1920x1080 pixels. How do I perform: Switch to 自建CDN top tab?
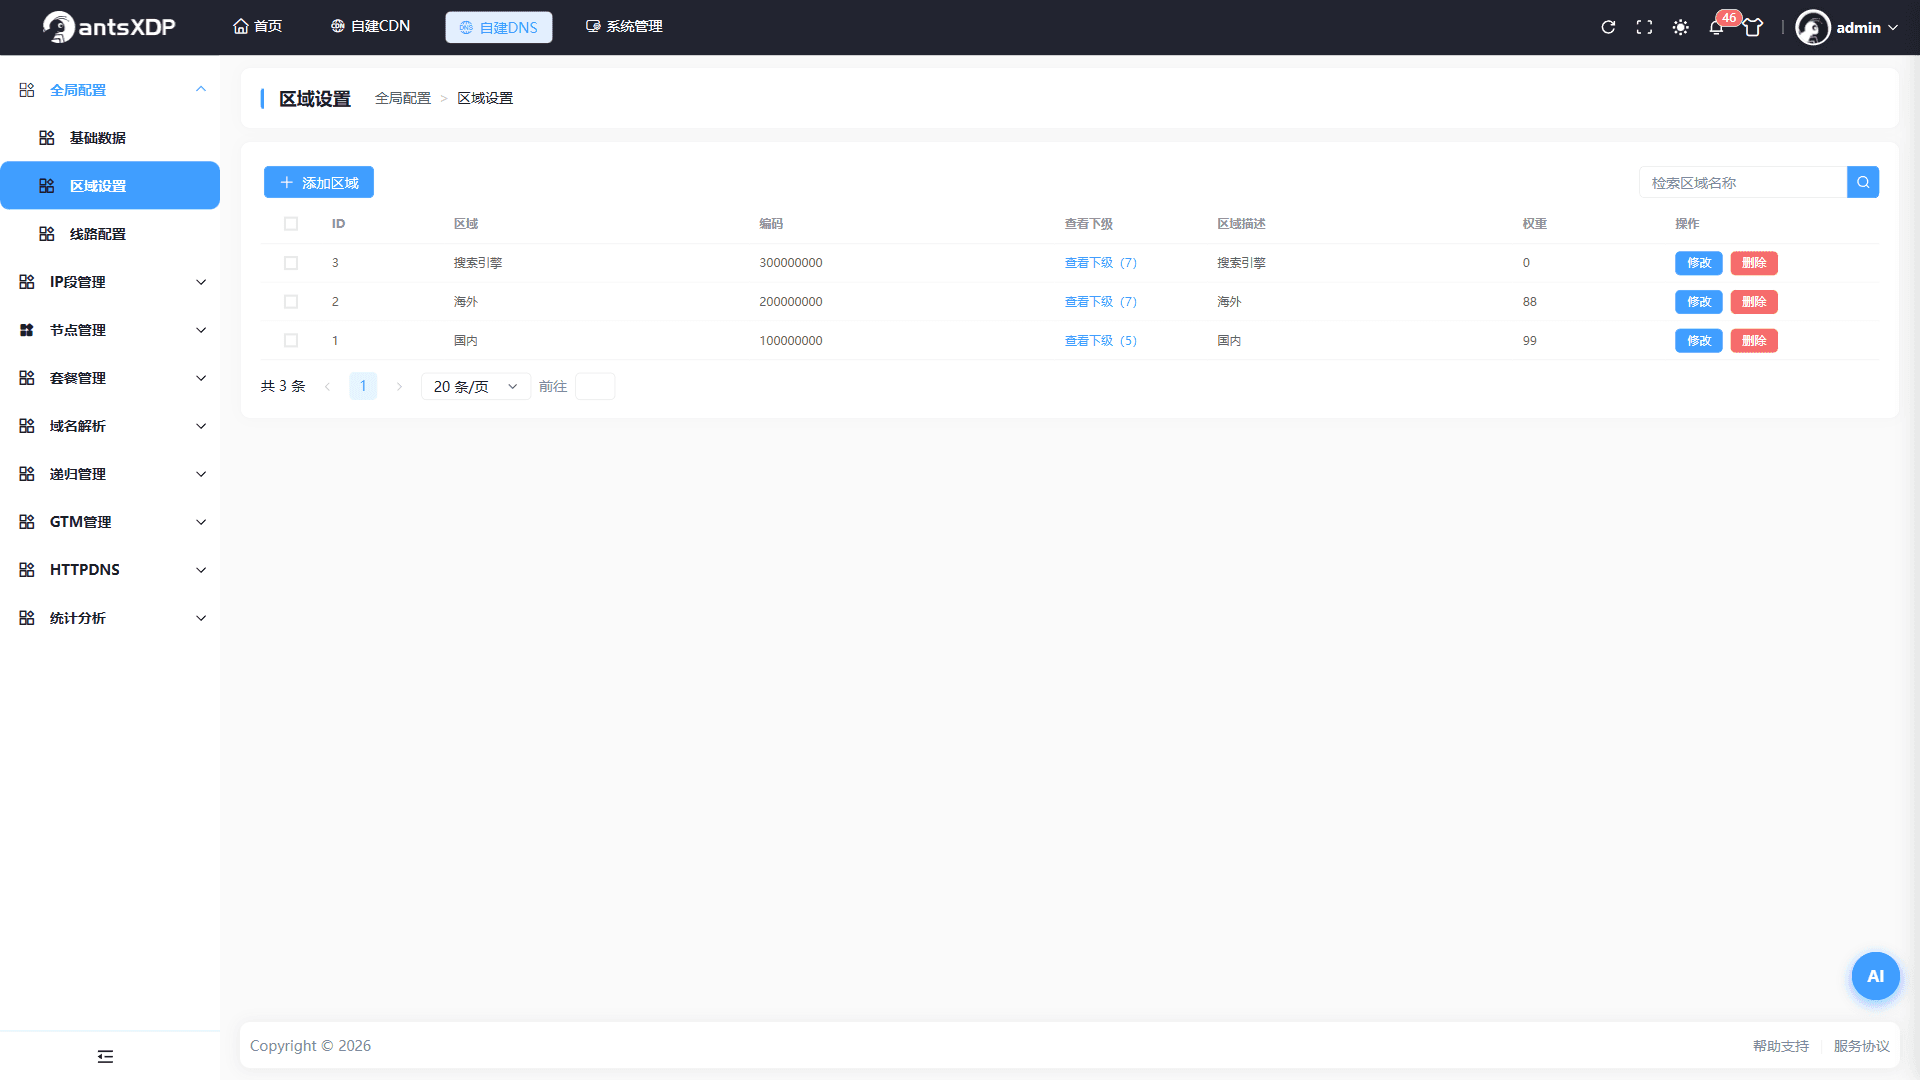click(x=371, y=27)
